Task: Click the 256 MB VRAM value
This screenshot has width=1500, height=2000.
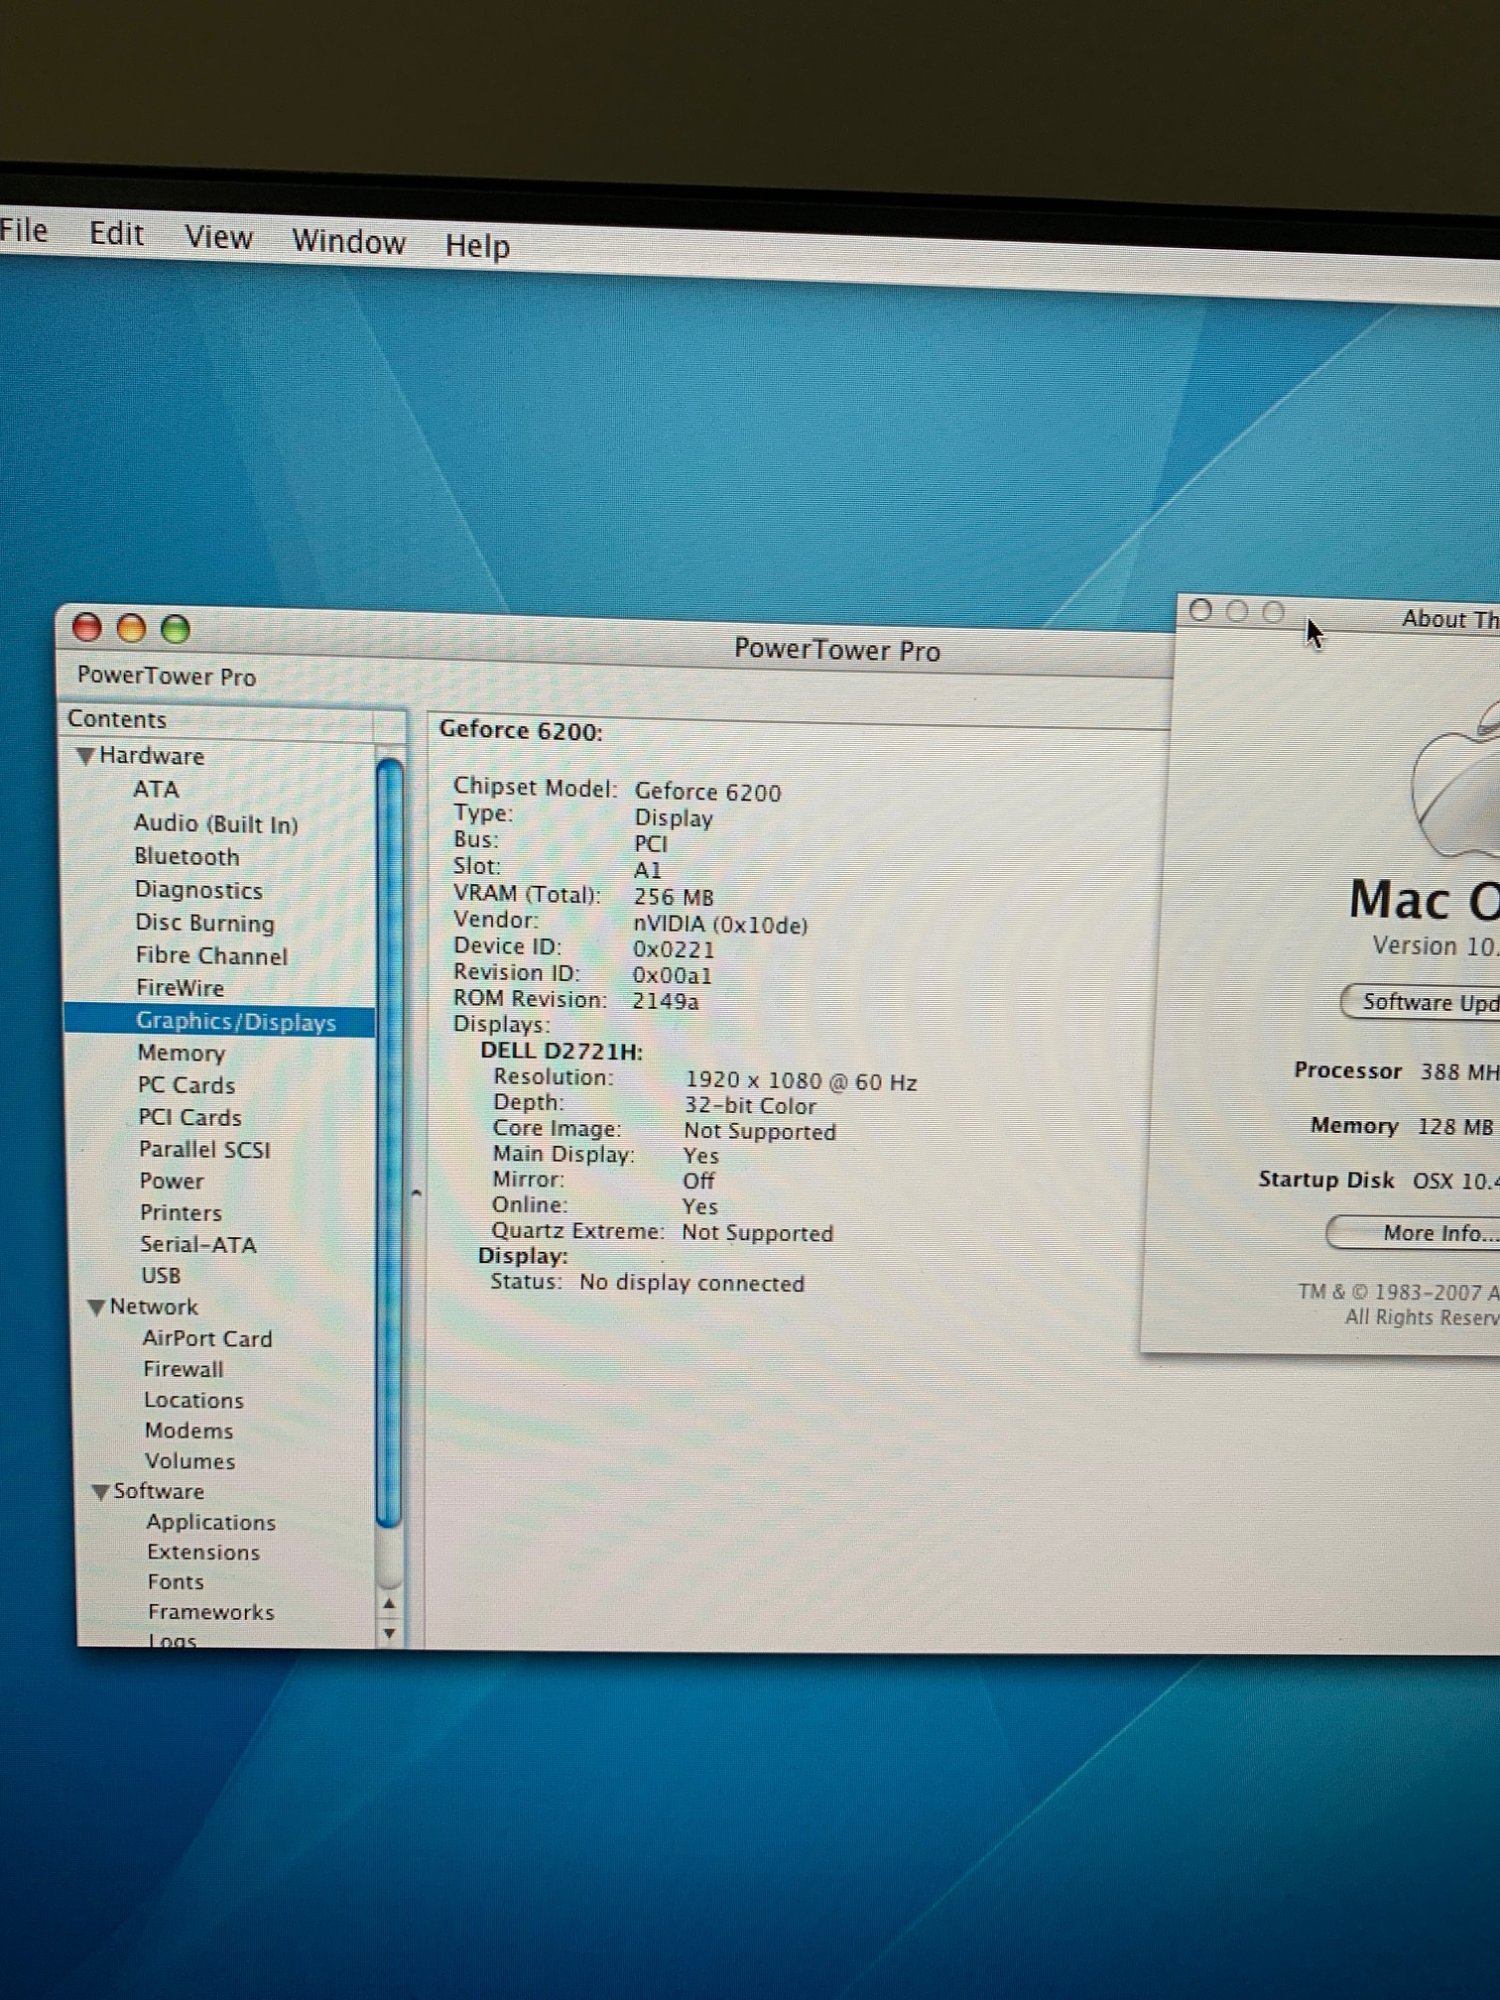Action: pyautogui.click(x=674, y=897)
